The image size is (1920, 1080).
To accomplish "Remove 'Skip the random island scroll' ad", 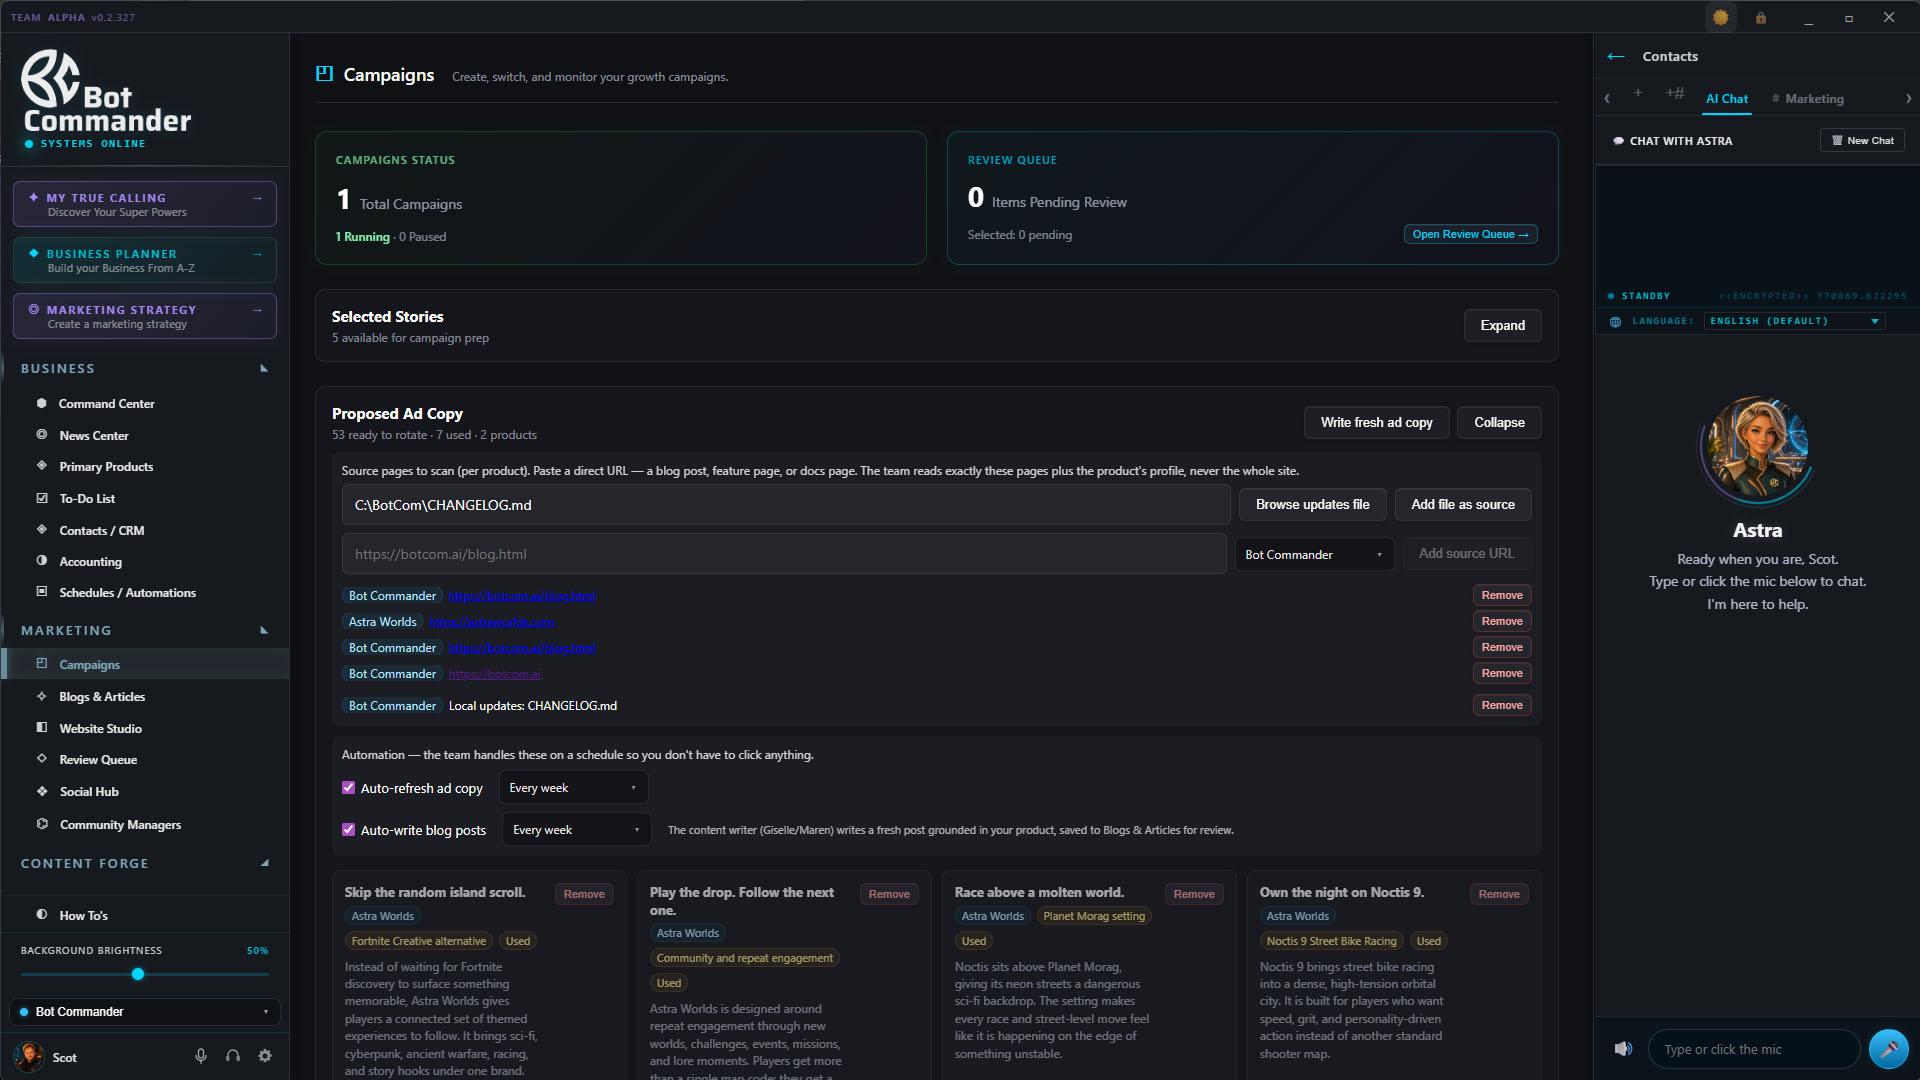I will click(x=584, y=894).
